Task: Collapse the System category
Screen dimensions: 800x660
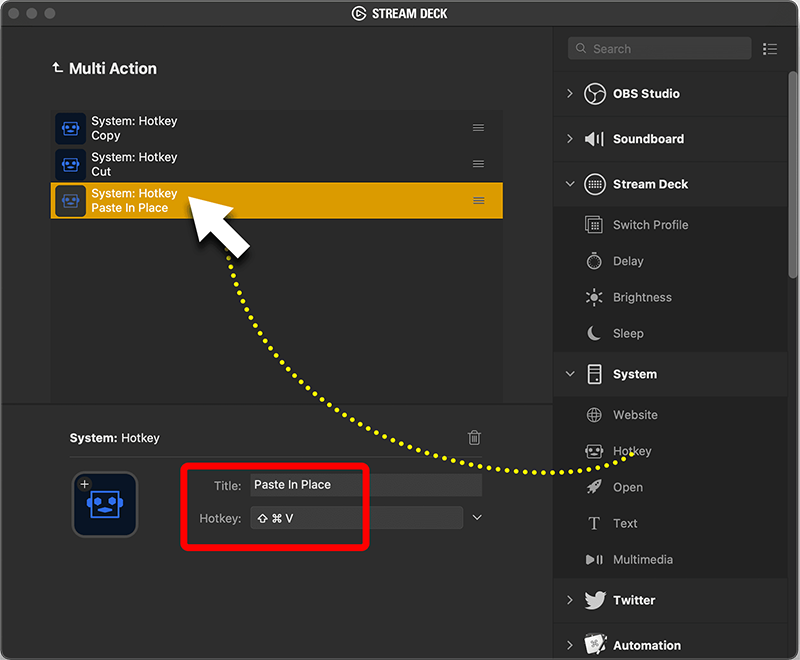Action: click(570, 374)
